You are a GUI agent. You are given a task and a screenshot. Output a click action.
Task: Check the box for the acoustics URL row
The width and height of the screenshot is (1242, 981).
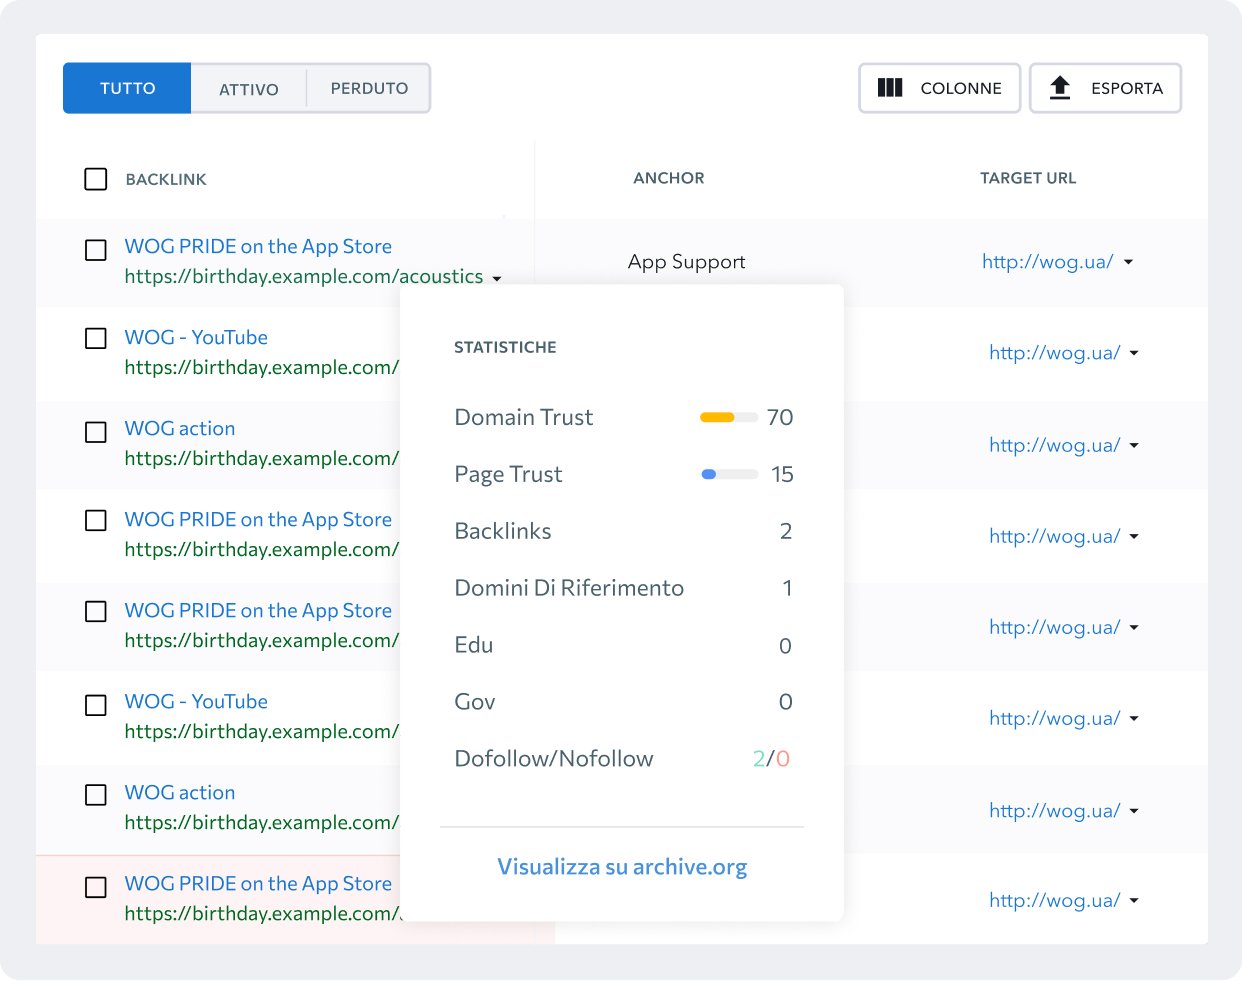click(96, 250)
